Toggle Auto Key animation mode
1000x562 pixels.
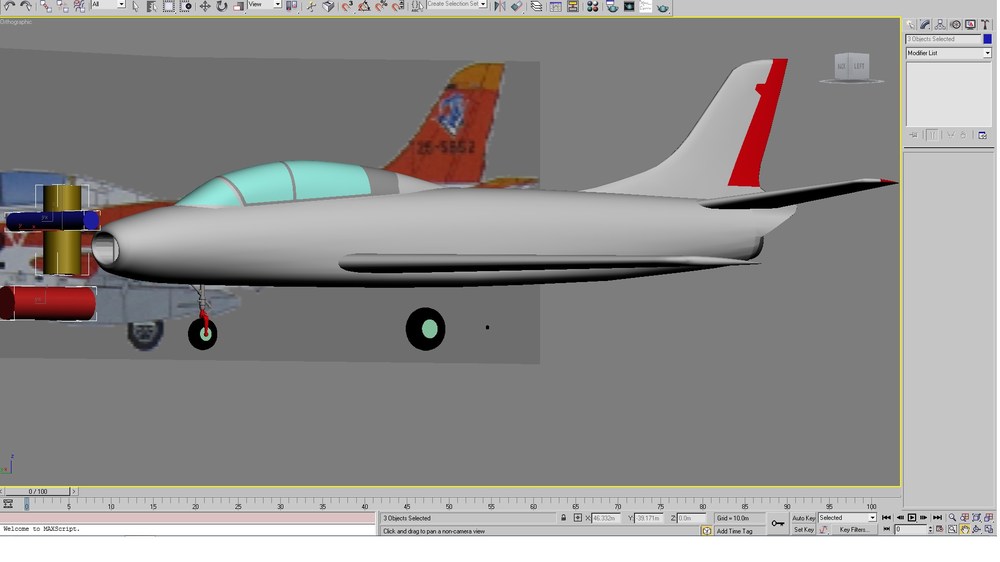pyautogui.click(x=803, y=518)
